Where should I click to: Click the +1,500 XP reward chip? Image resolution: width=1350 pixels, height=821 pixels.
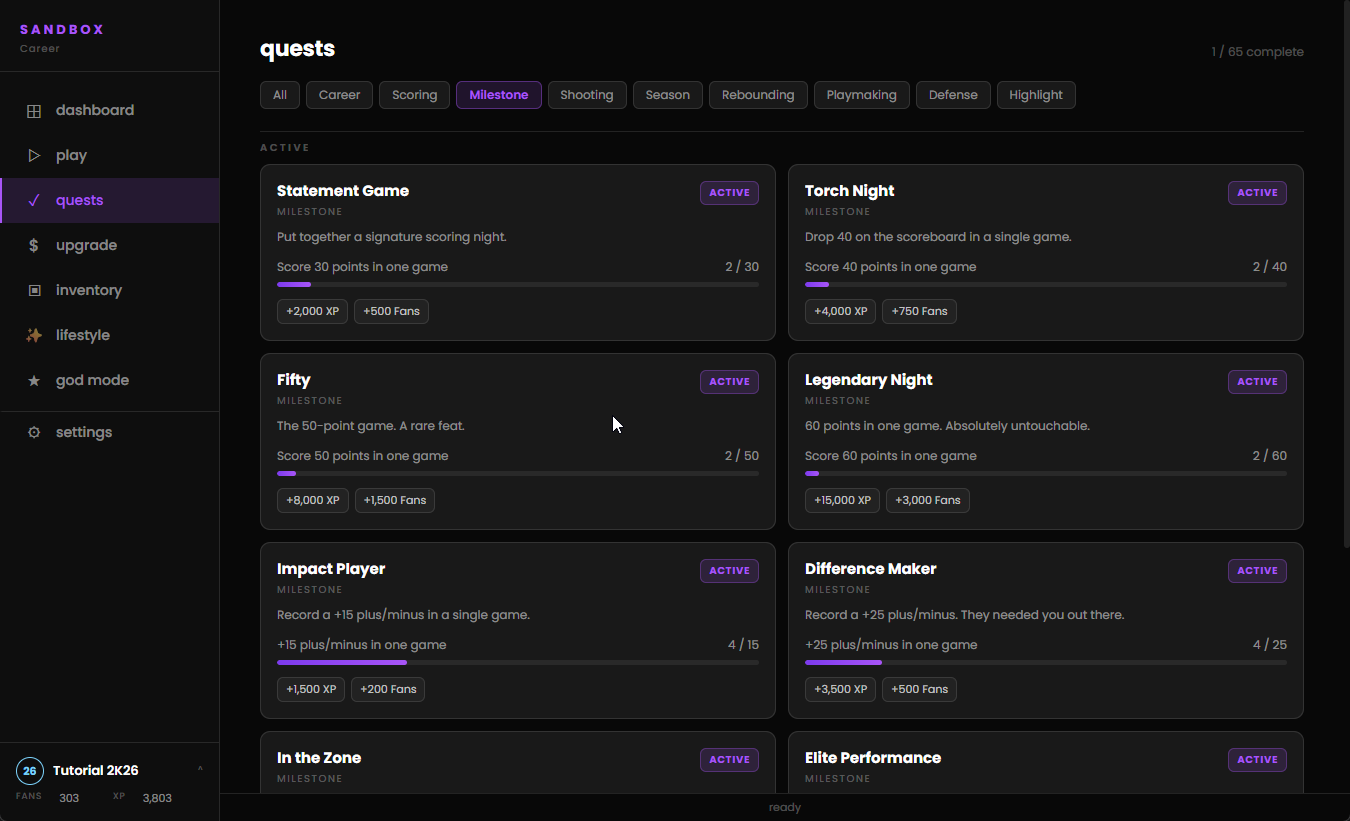point(311,690)
